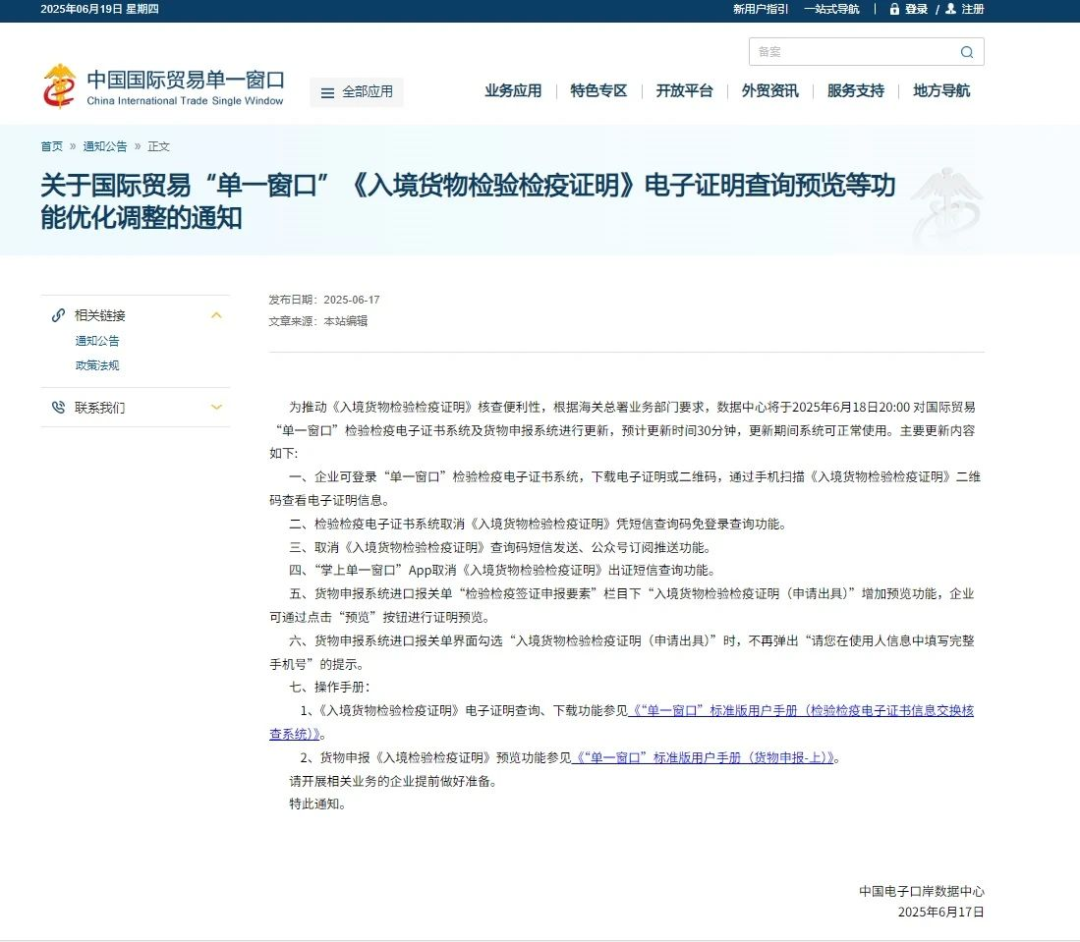Click 通知公告 in the breadcrumb
Screen dimensions: 1080x942
[105, 146]
